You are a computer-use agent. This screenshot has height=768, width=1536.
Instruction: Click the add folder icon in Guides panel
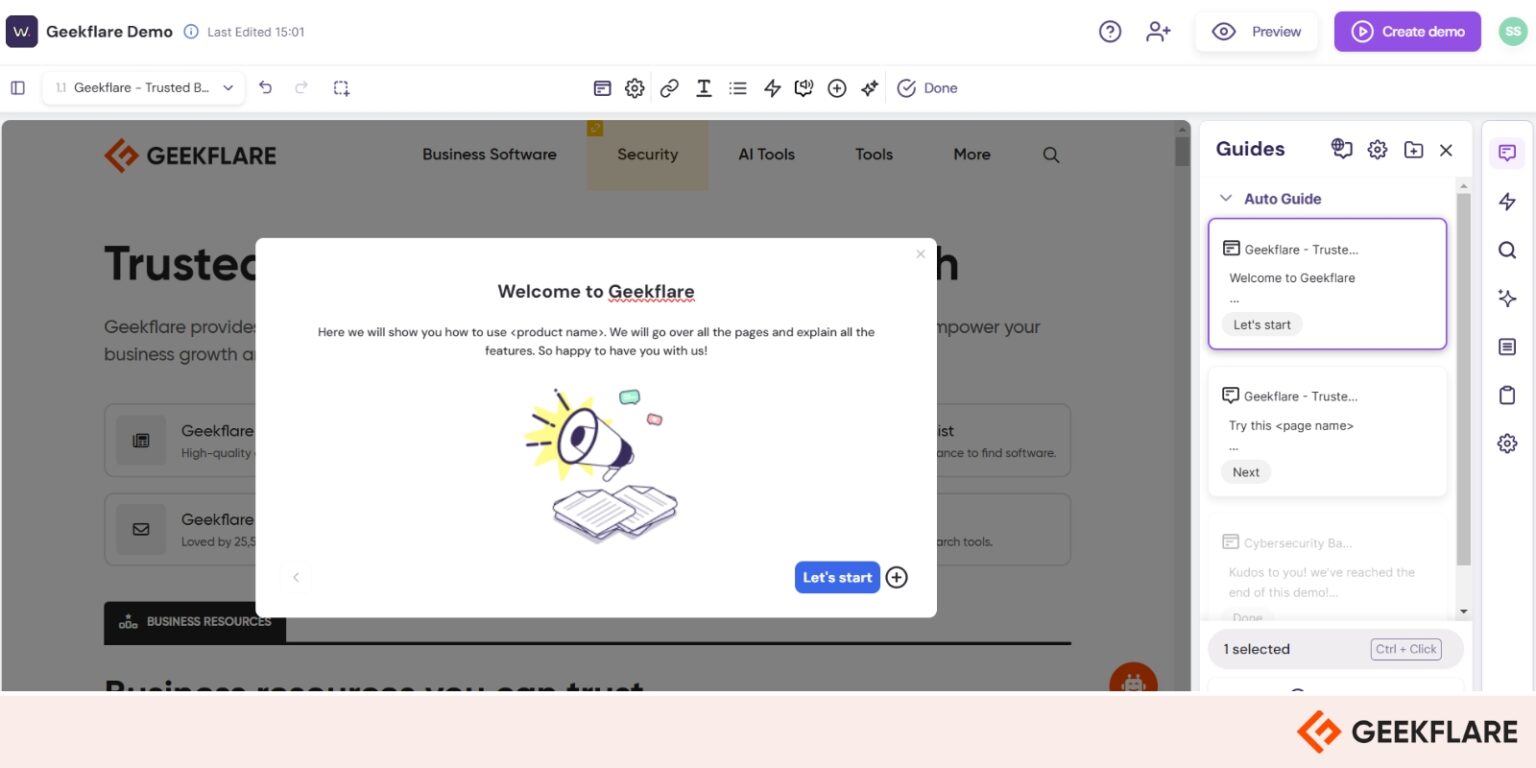coord(1413,150)
